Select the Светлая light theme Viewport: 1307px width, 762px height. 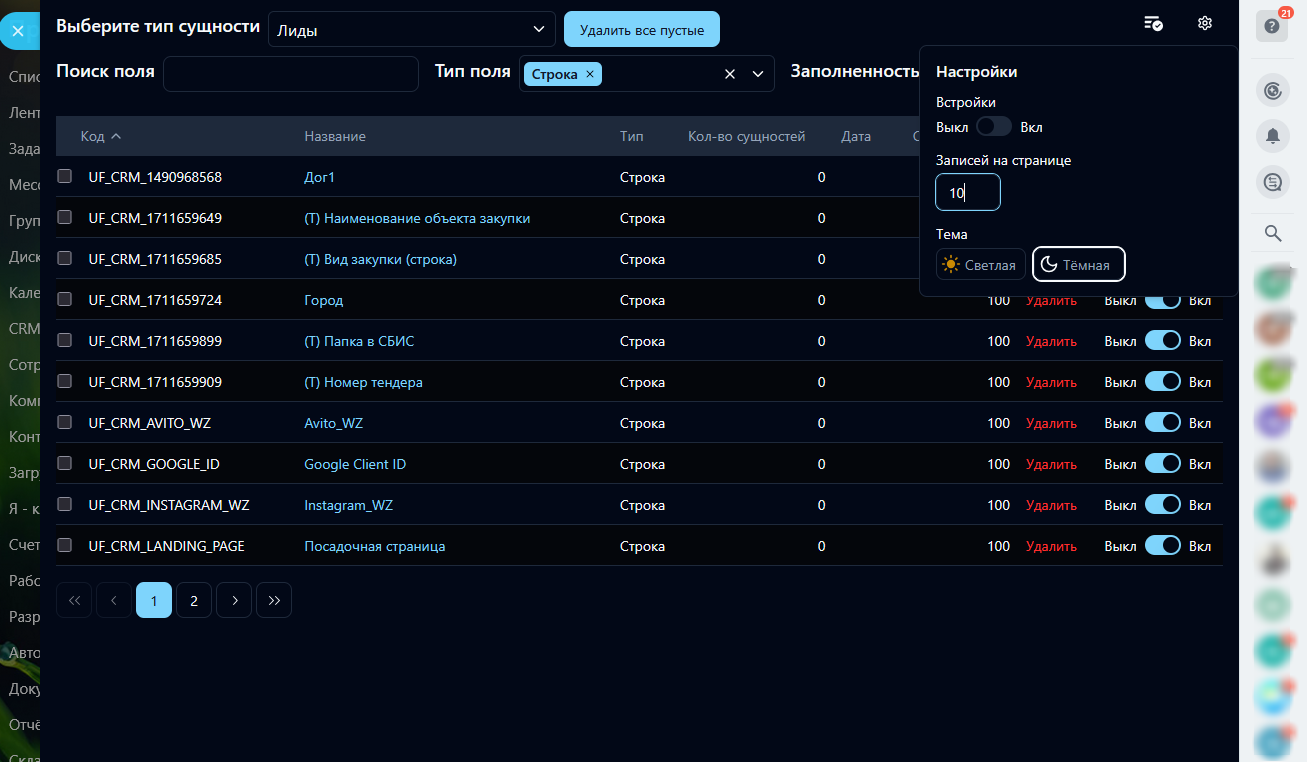[980, 265]
